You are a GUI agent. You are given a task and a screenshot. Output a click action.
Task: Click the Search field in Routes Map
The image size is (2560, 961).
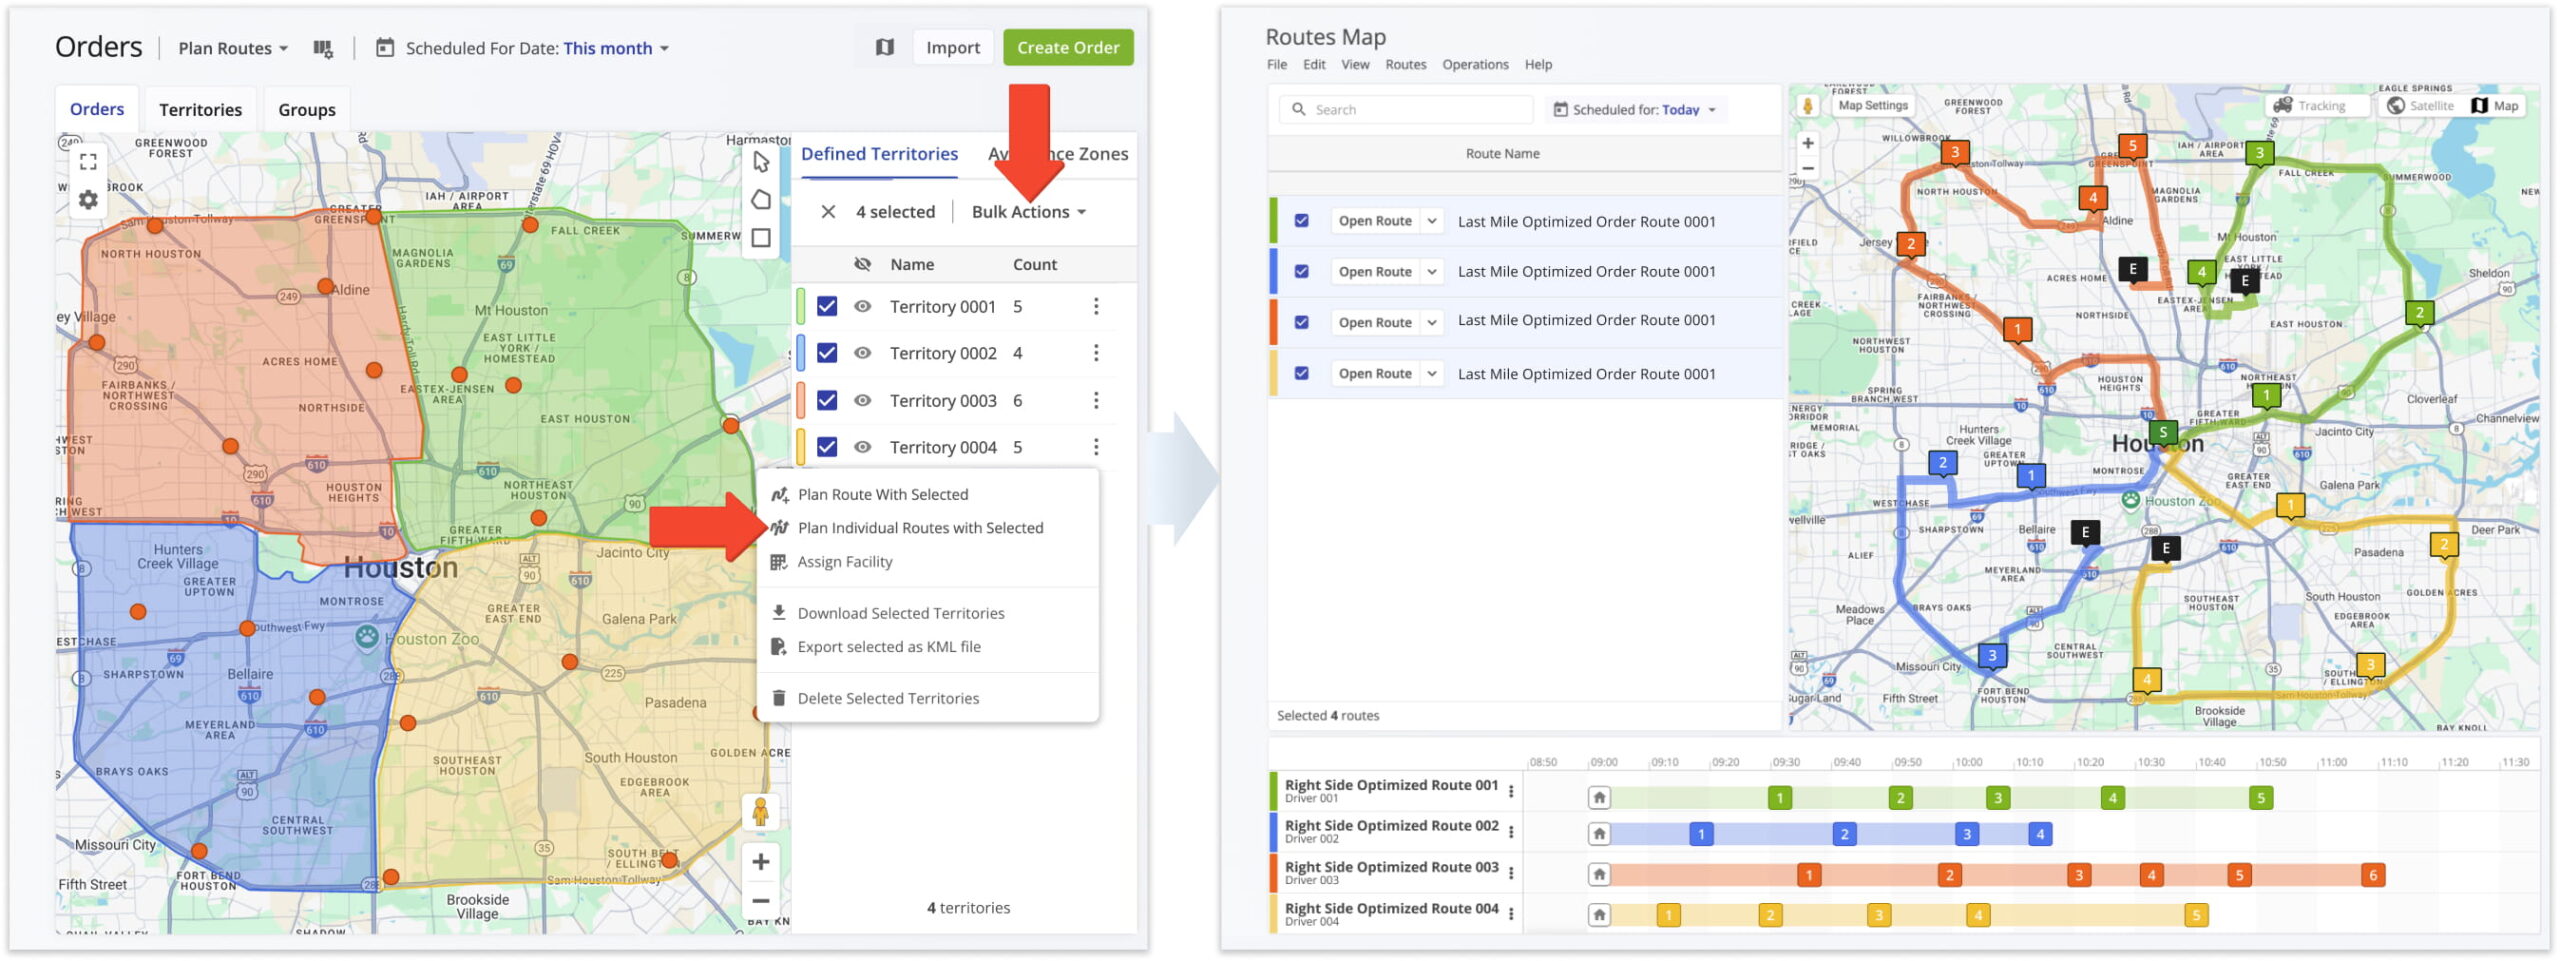(x=1406, y=110)
